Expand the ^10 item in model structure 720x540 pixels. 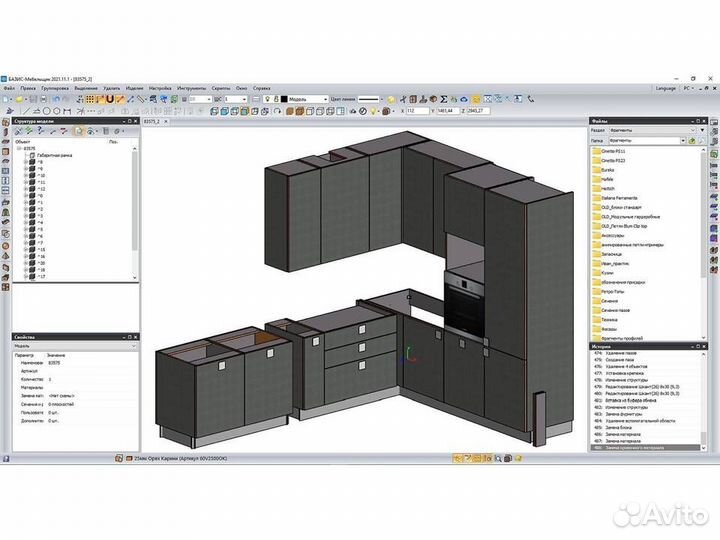coord(25,175)
